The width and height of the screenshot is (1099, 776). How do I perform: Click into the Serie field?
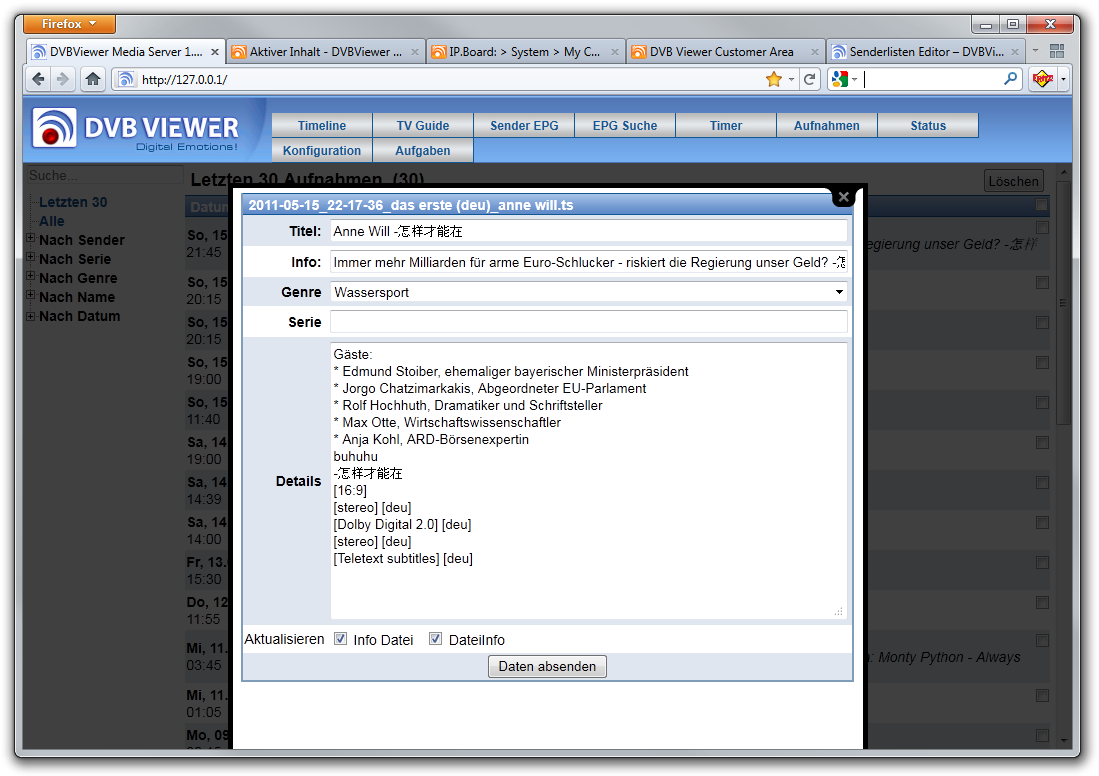(589, 322)
